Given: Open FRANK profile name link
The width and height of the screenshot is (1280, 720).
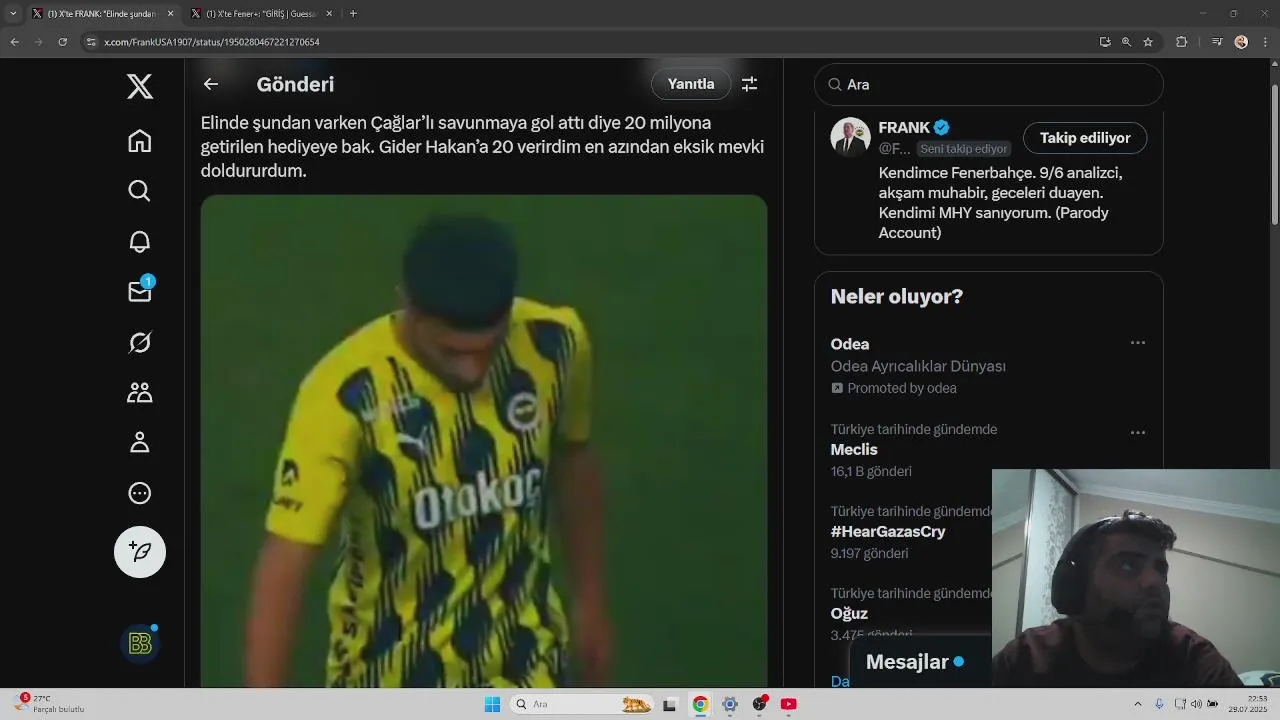Looking at the screenshot, I should tap(904, 128).
